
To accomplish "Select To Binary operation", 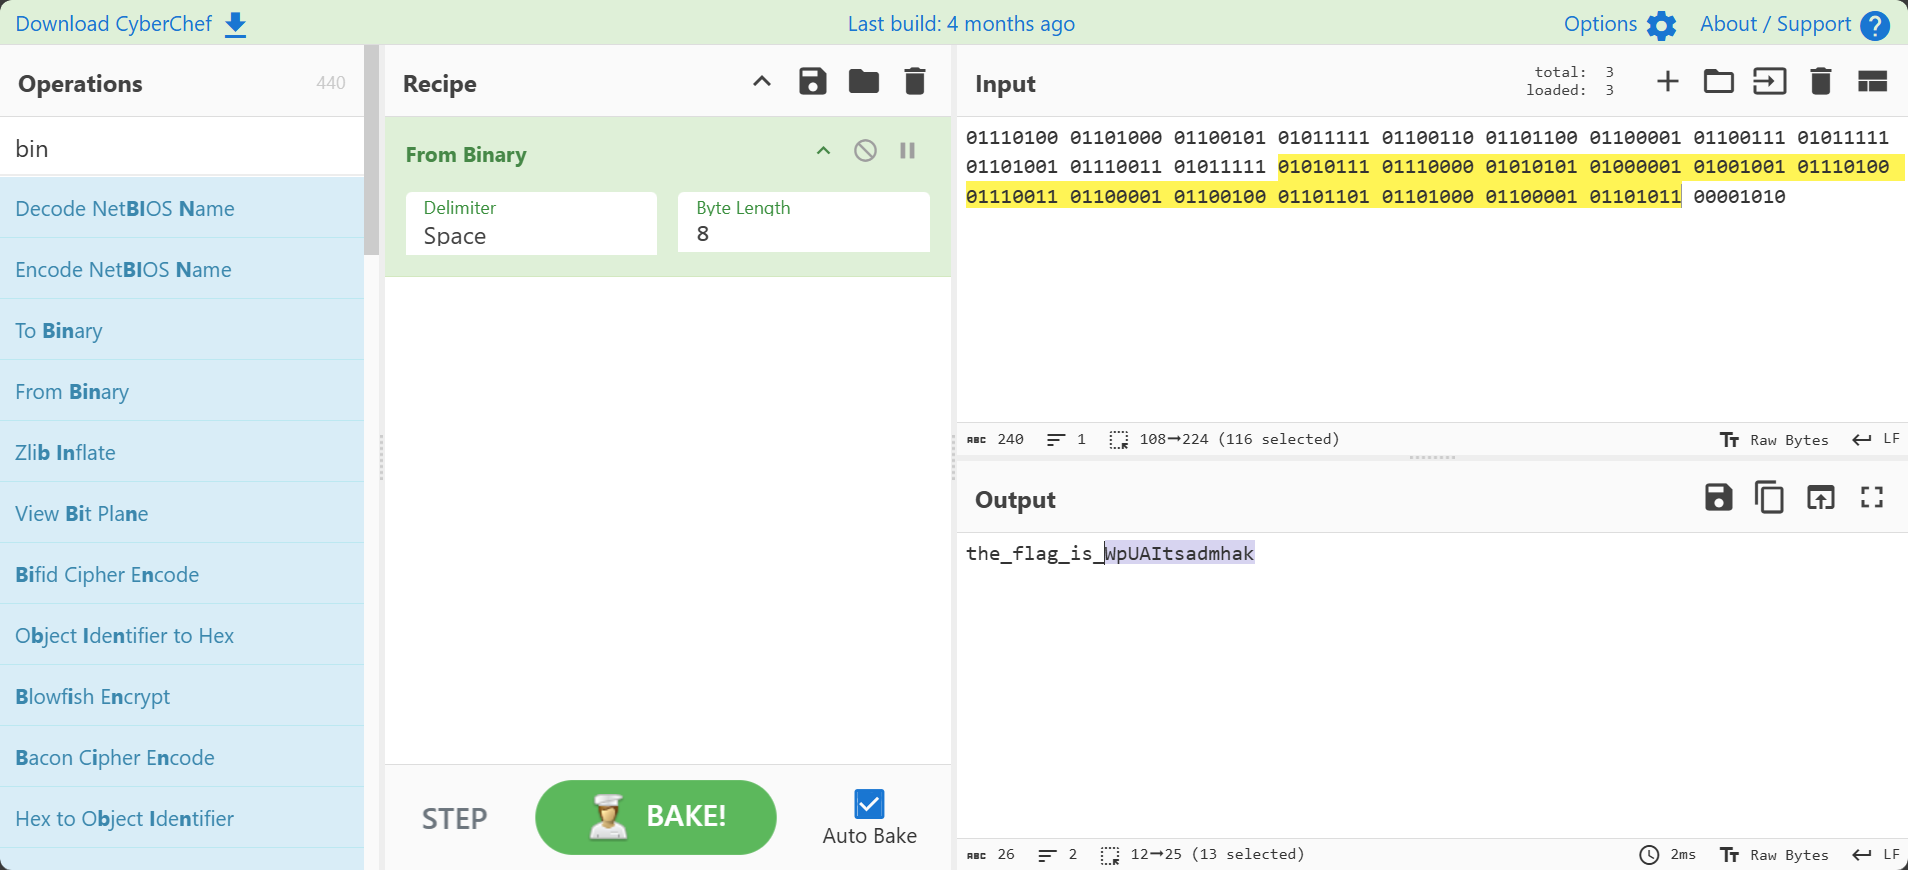I will pos(59,331).
